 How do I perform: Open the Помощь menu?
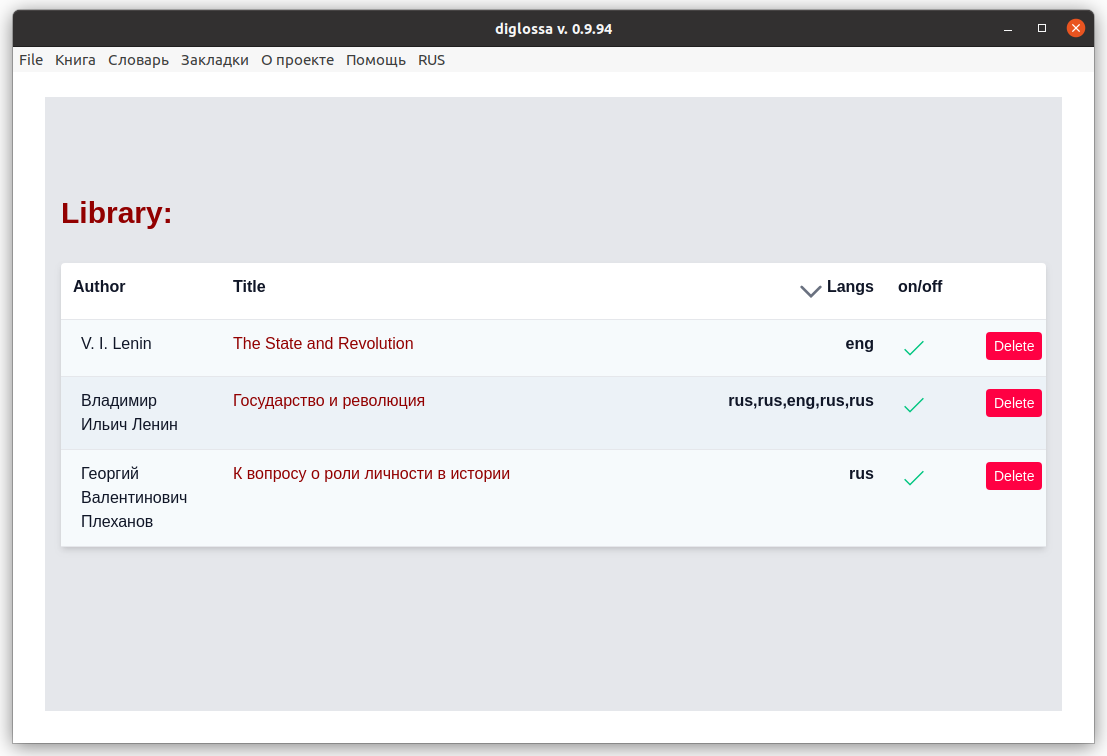coord(376,60)
